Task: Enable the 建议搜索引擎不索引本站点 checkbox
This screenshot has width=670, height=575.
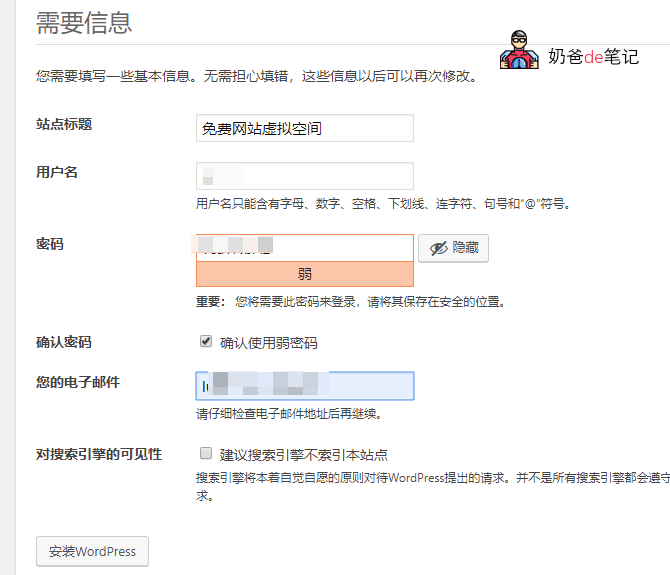Action: point(206,453)
